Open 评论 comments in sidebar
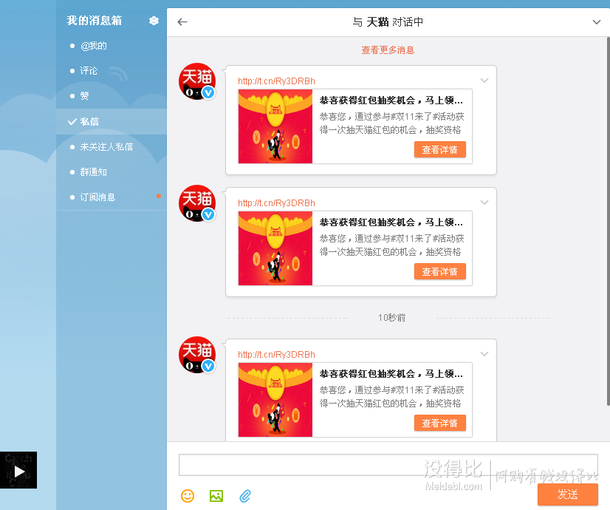The width and height of the screenshot is (610, 510). pyautogui.click(x=89, y=71)
